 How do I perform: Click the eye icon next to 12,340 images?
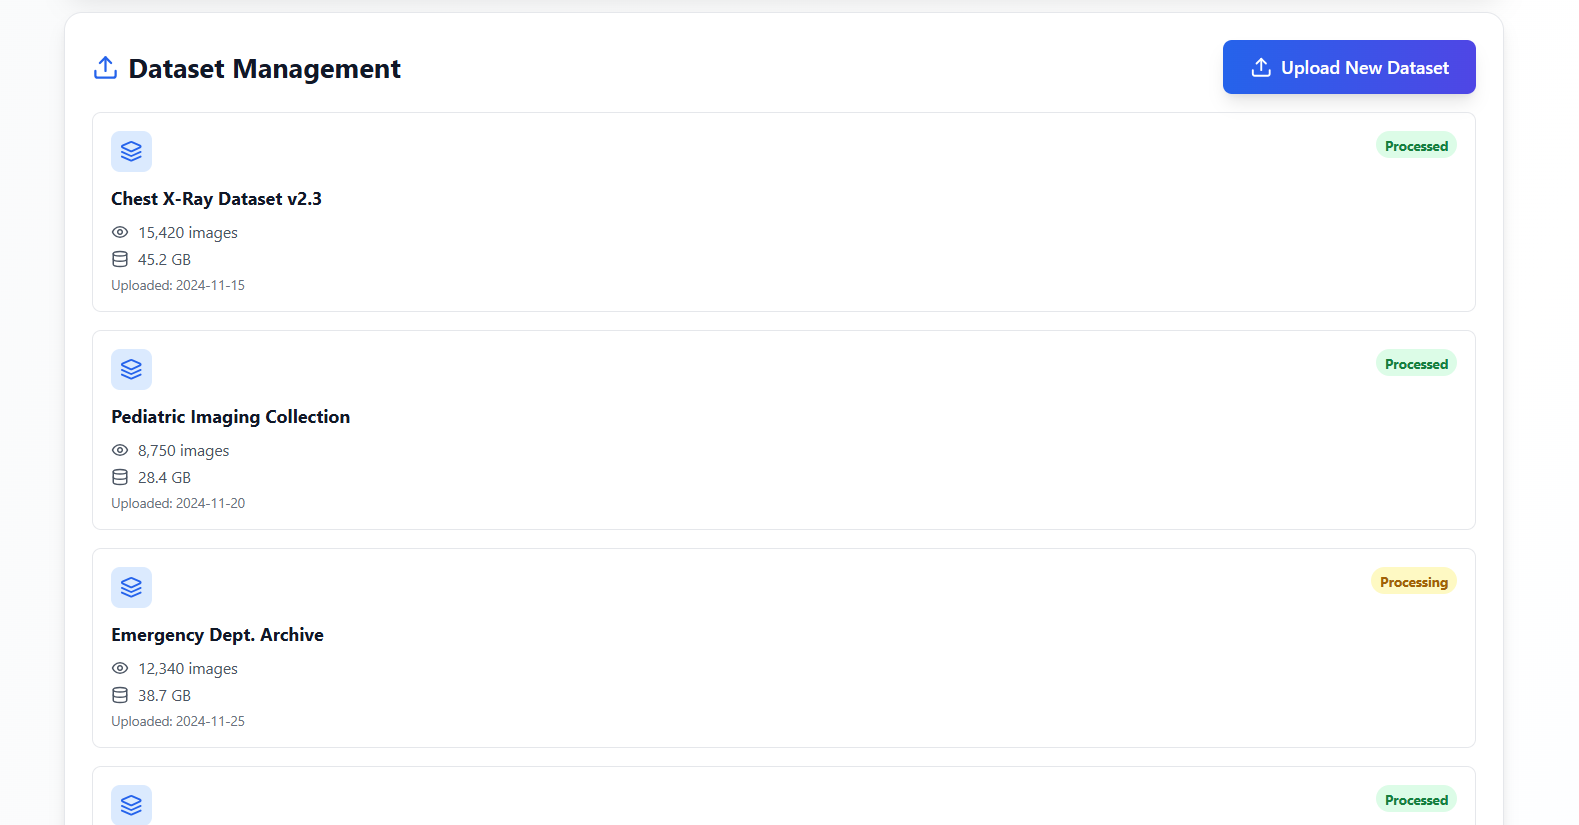tap(120, 668)
